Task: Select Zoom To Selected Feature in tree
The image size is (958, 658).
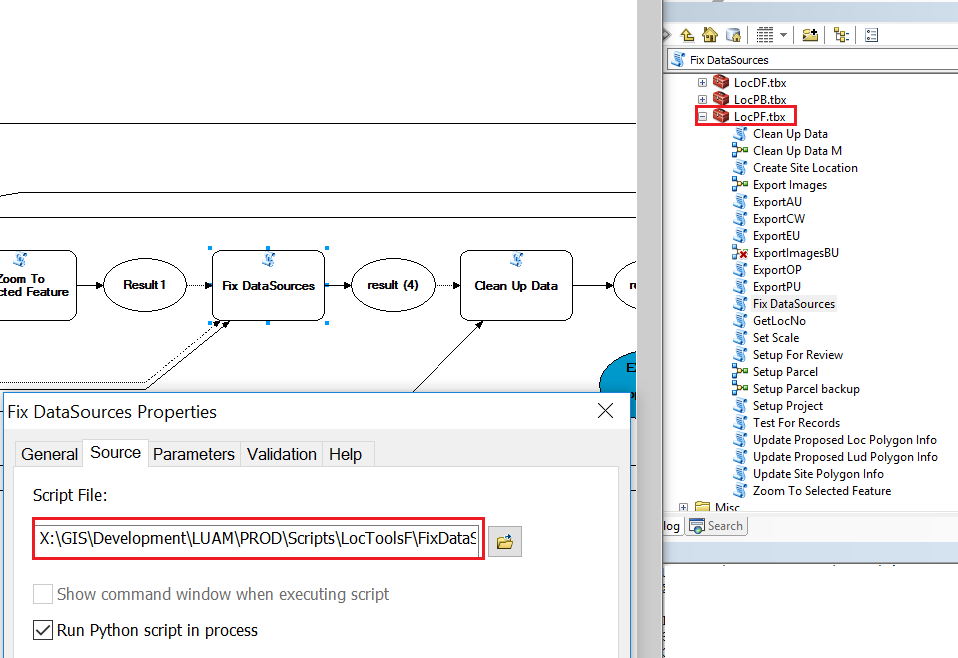Action: [821, 491]
